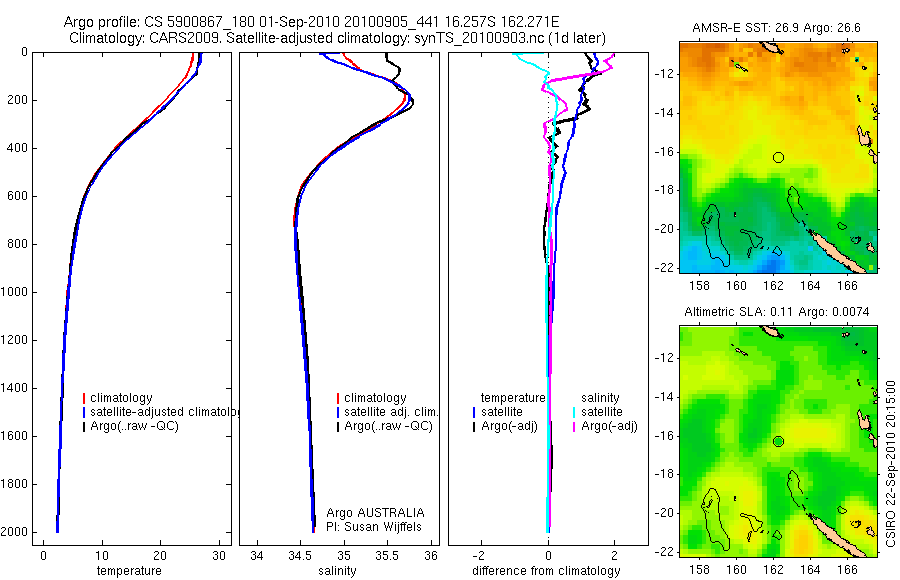Click the red climatology swatch in temperature legend
The width and height of the screenshot is (900, 580).
(x=84, y=398)
